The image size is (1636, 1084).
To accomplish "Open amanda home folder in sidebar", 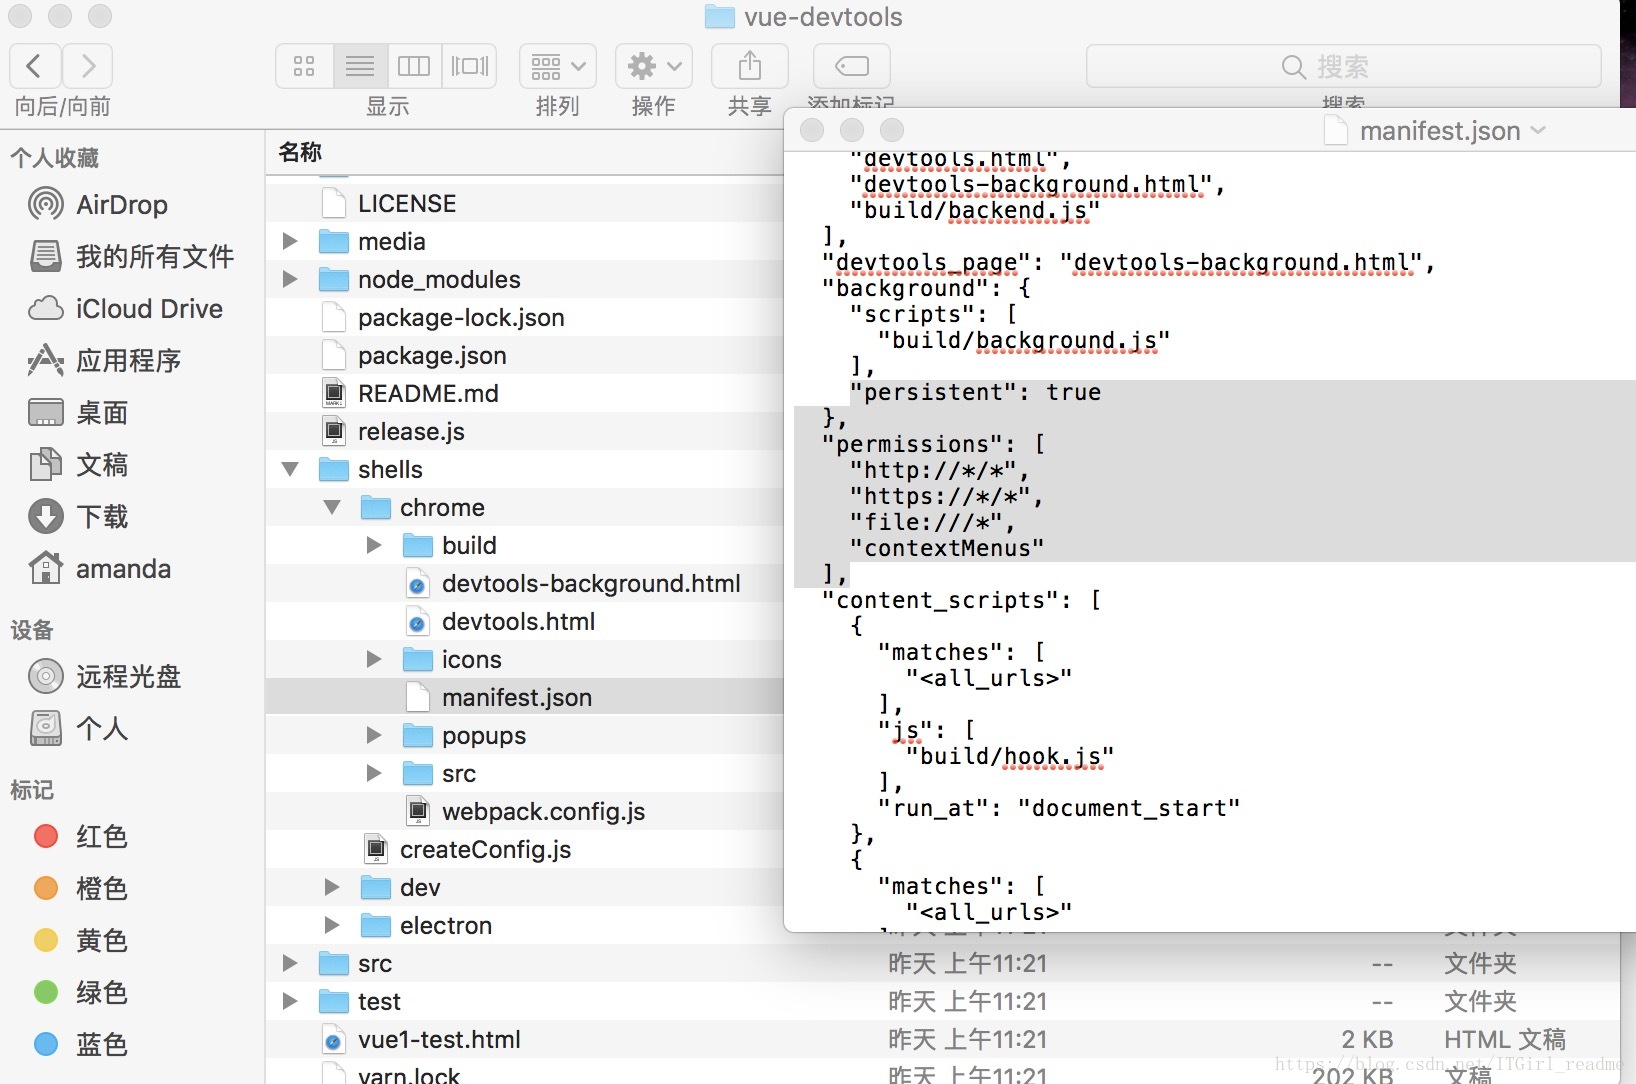I will (x=99, y=569).
